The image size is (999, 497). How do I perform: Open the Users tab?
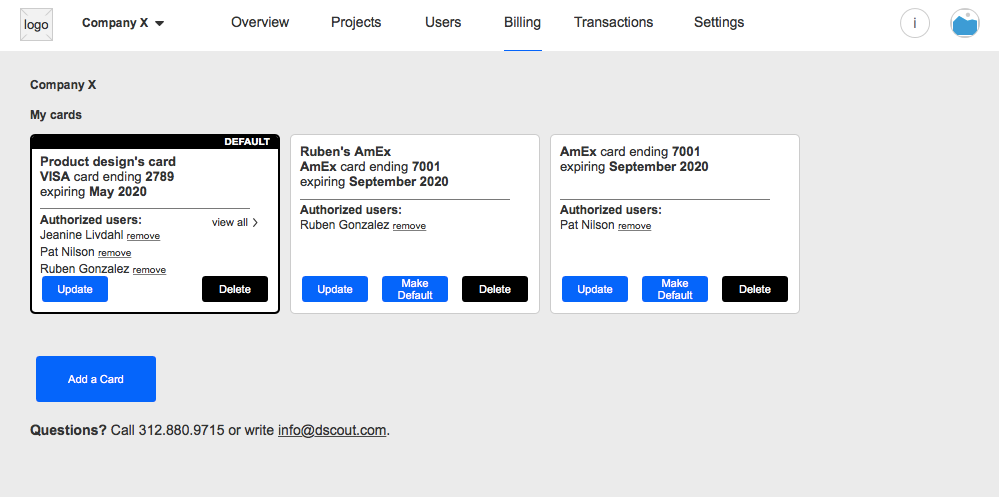[x=443, y=23]
